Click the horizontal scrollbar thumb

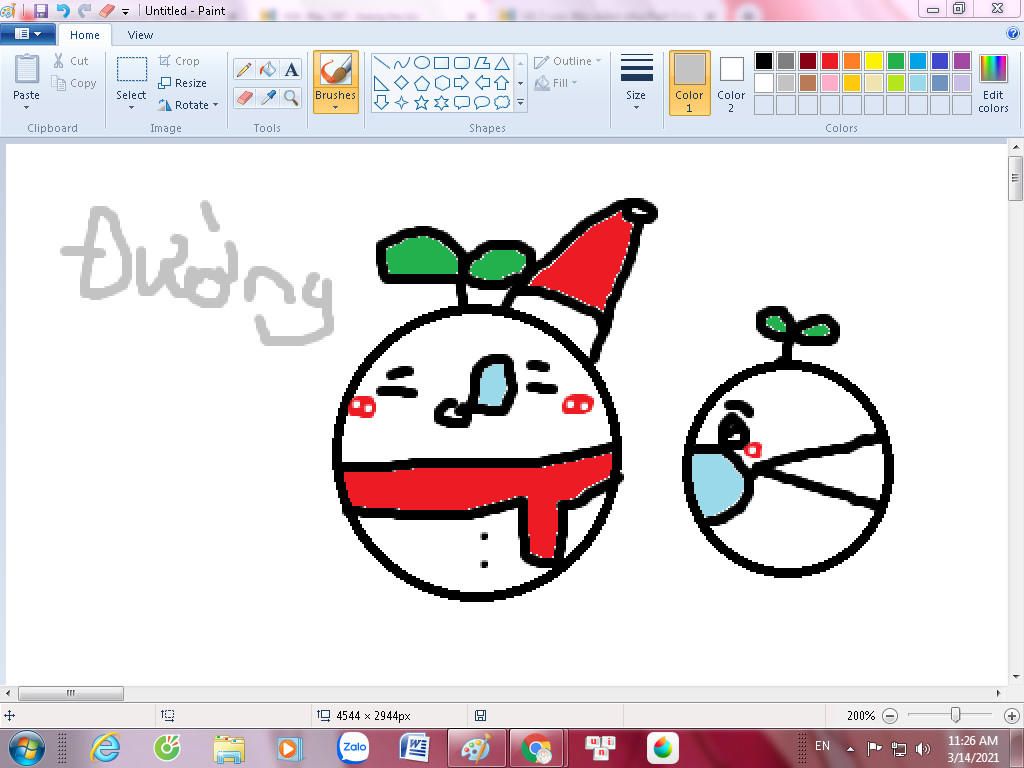tap(71, 693)
